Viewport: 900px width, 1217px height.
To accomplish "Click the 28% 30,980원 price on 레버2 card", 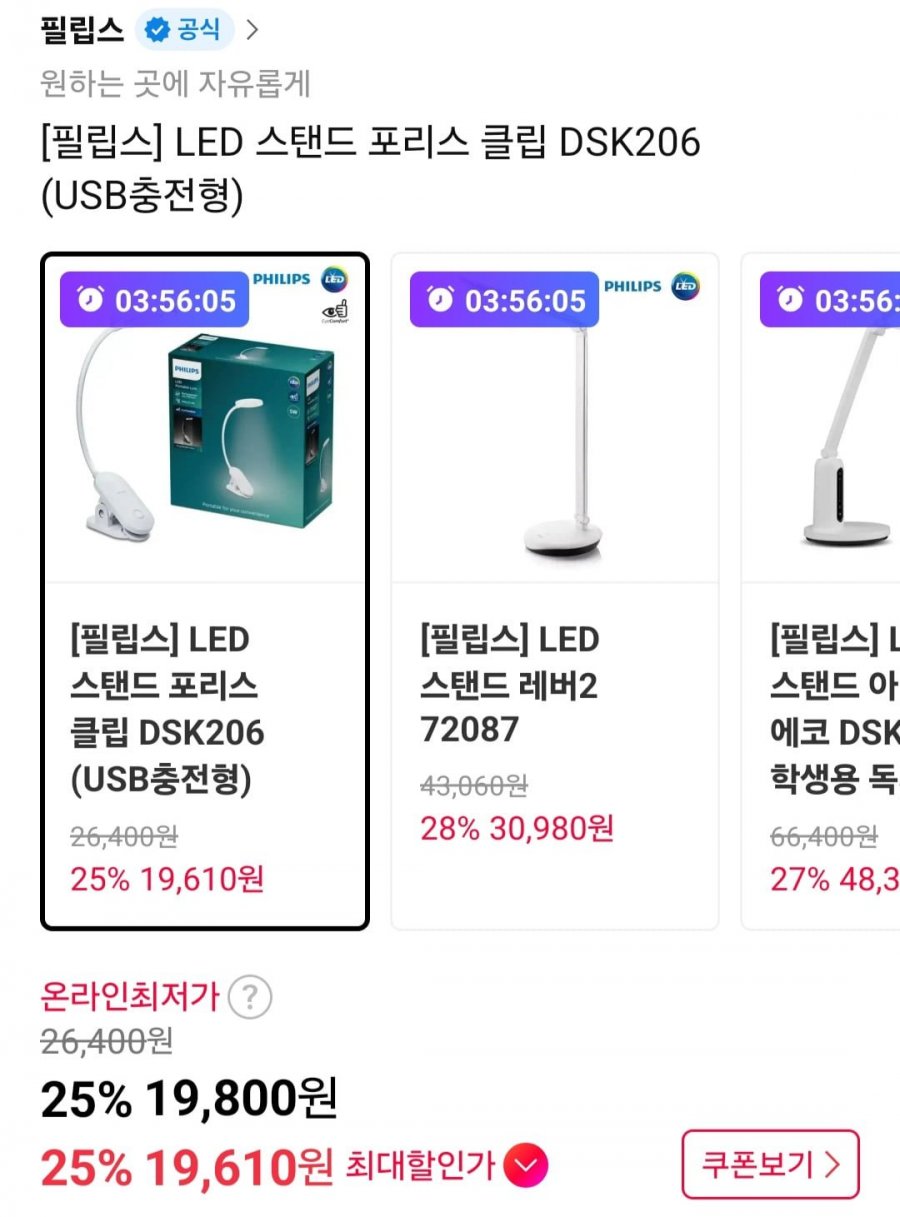I will (517, 828).
